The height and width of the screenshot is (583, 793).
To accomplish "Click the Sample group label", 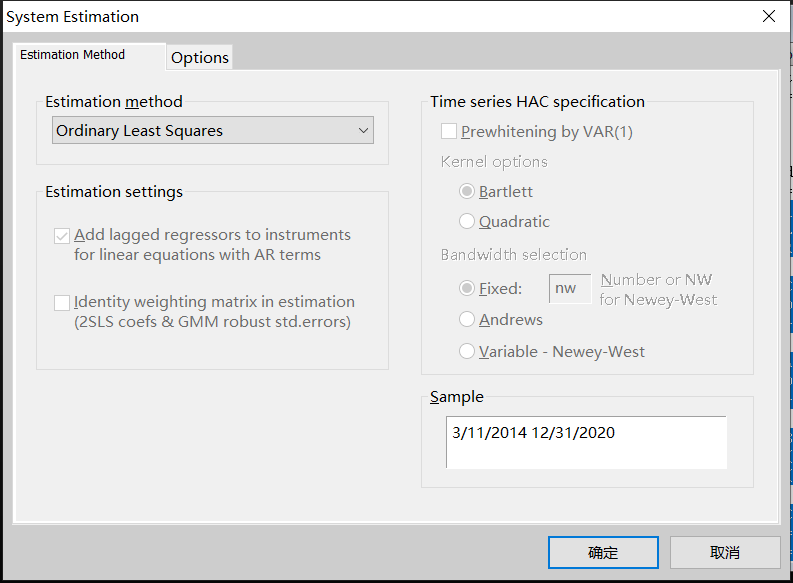I will coord(457,397).
